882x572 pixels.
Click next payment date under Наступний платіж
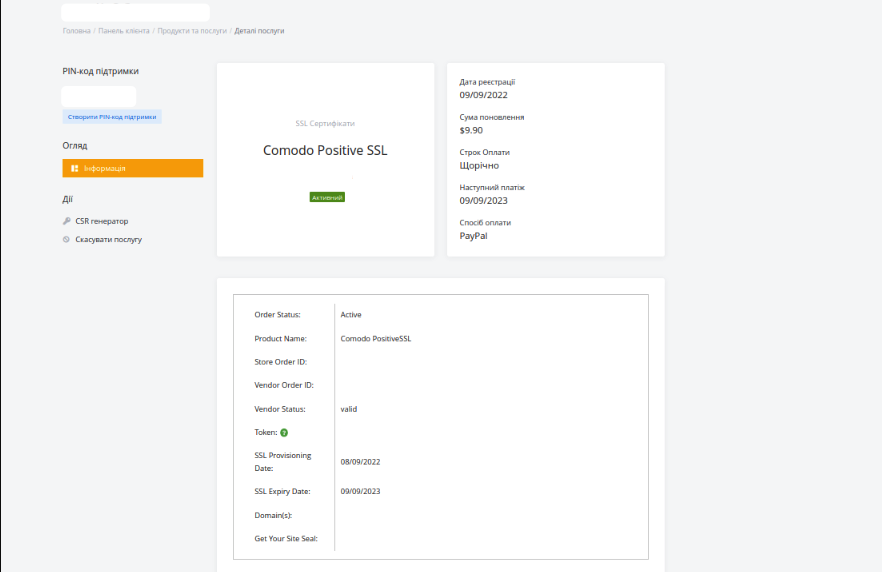pos(483,201)
